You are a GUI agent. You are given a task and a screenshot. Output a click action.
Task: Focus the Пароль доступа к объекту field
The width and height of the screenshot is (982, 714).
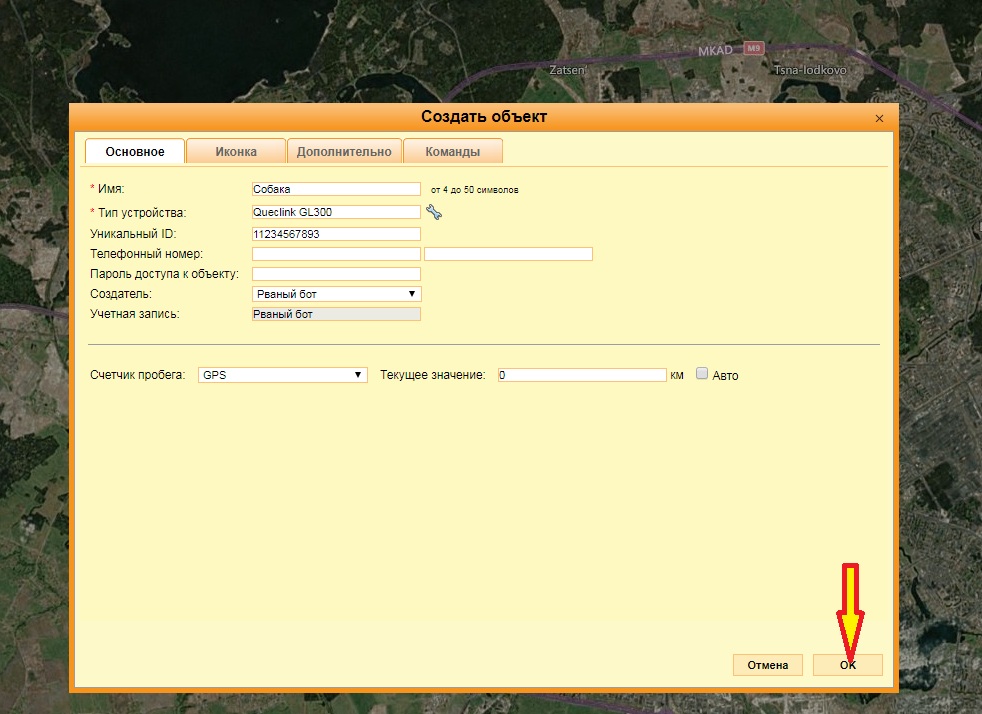pyautogui.click(x=336, y=274)
